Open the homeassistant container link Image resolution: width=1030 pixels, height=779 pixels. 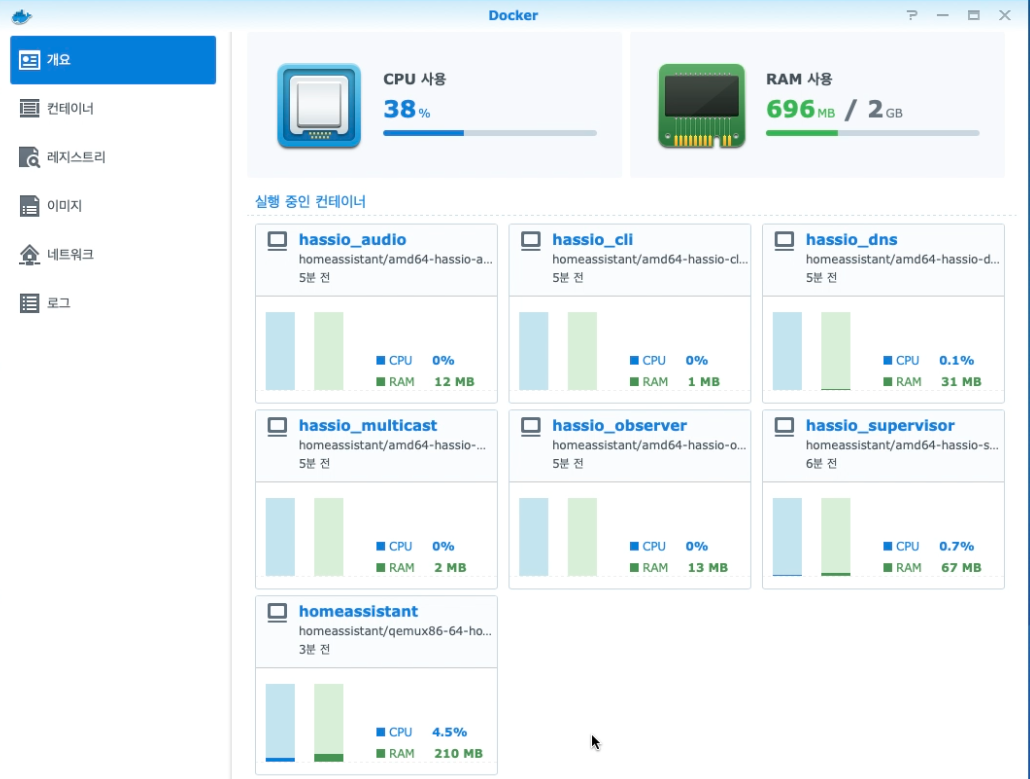pos(358,612)
